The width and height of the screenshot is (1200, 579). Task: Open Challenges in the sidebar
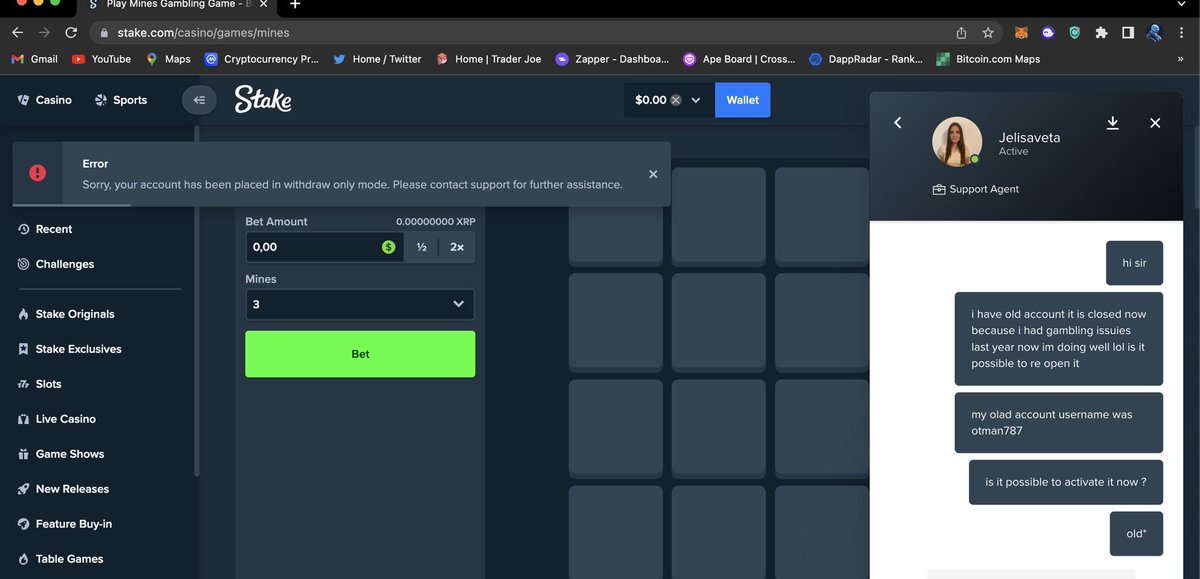coord(56,264)
